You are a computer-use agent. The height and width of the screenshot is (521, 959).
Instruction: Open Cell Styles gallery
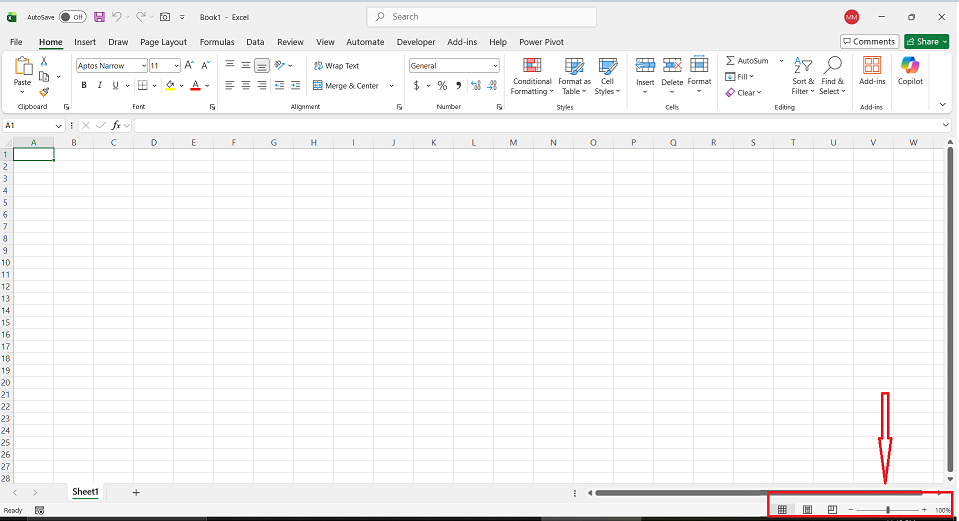coord(607,76)
